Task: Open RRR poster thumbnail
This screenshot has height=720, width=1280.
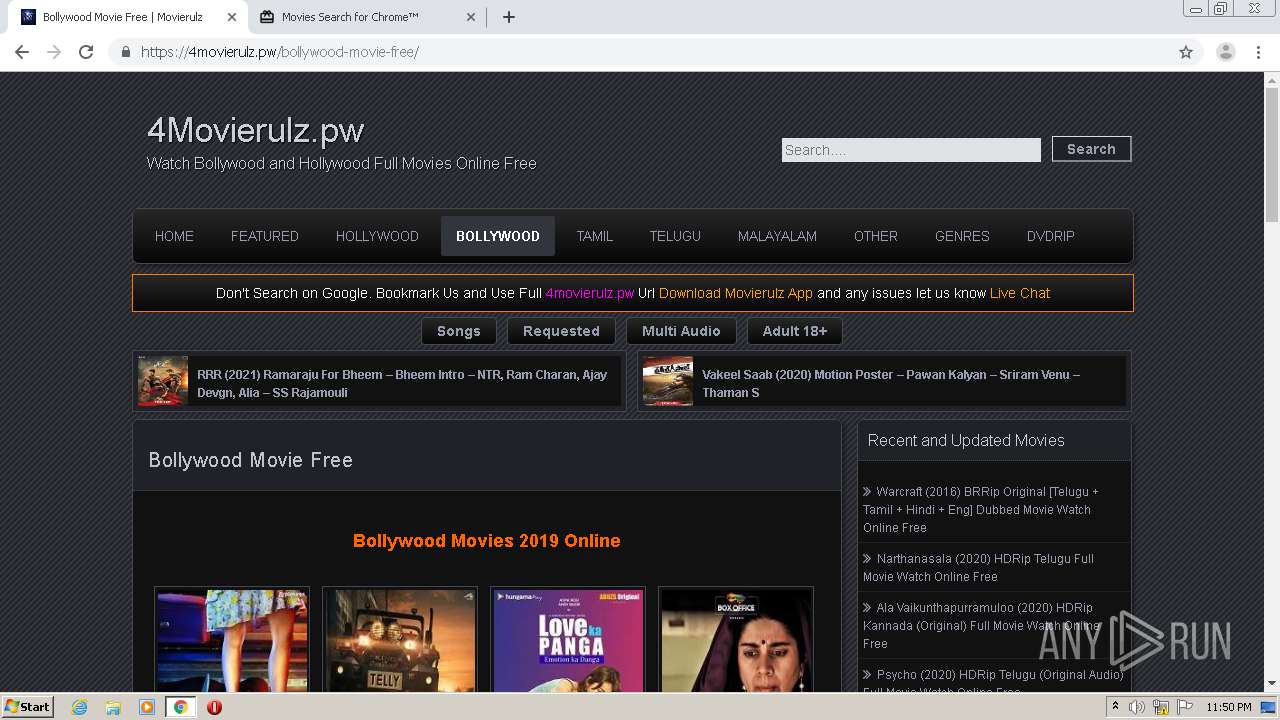Action: click(163, 381)
